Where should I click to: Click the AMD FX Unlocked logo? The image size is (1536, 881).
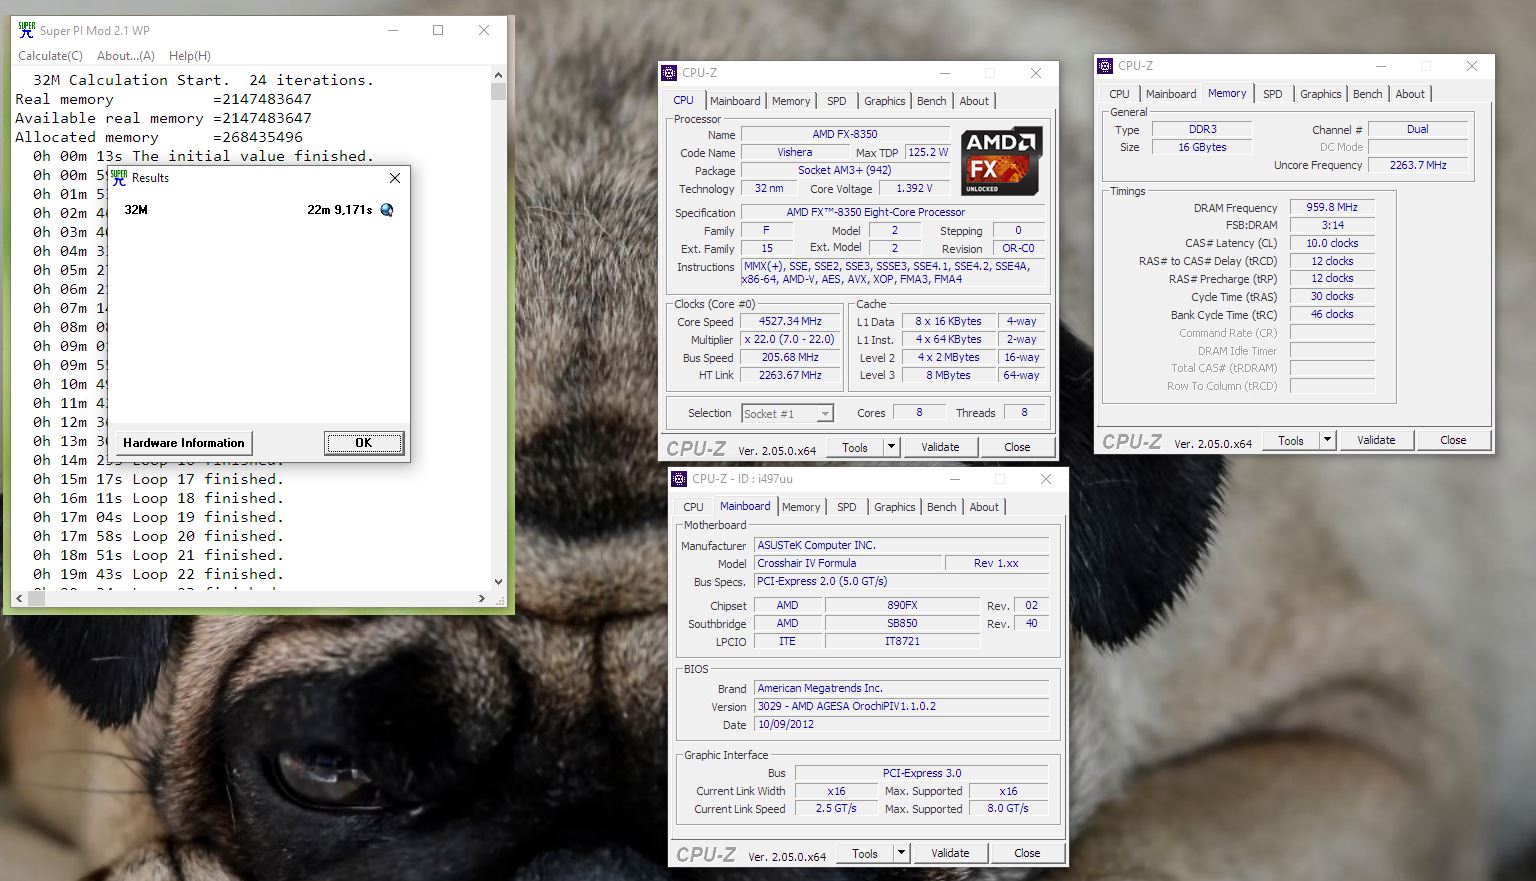tap(1002, 161)
